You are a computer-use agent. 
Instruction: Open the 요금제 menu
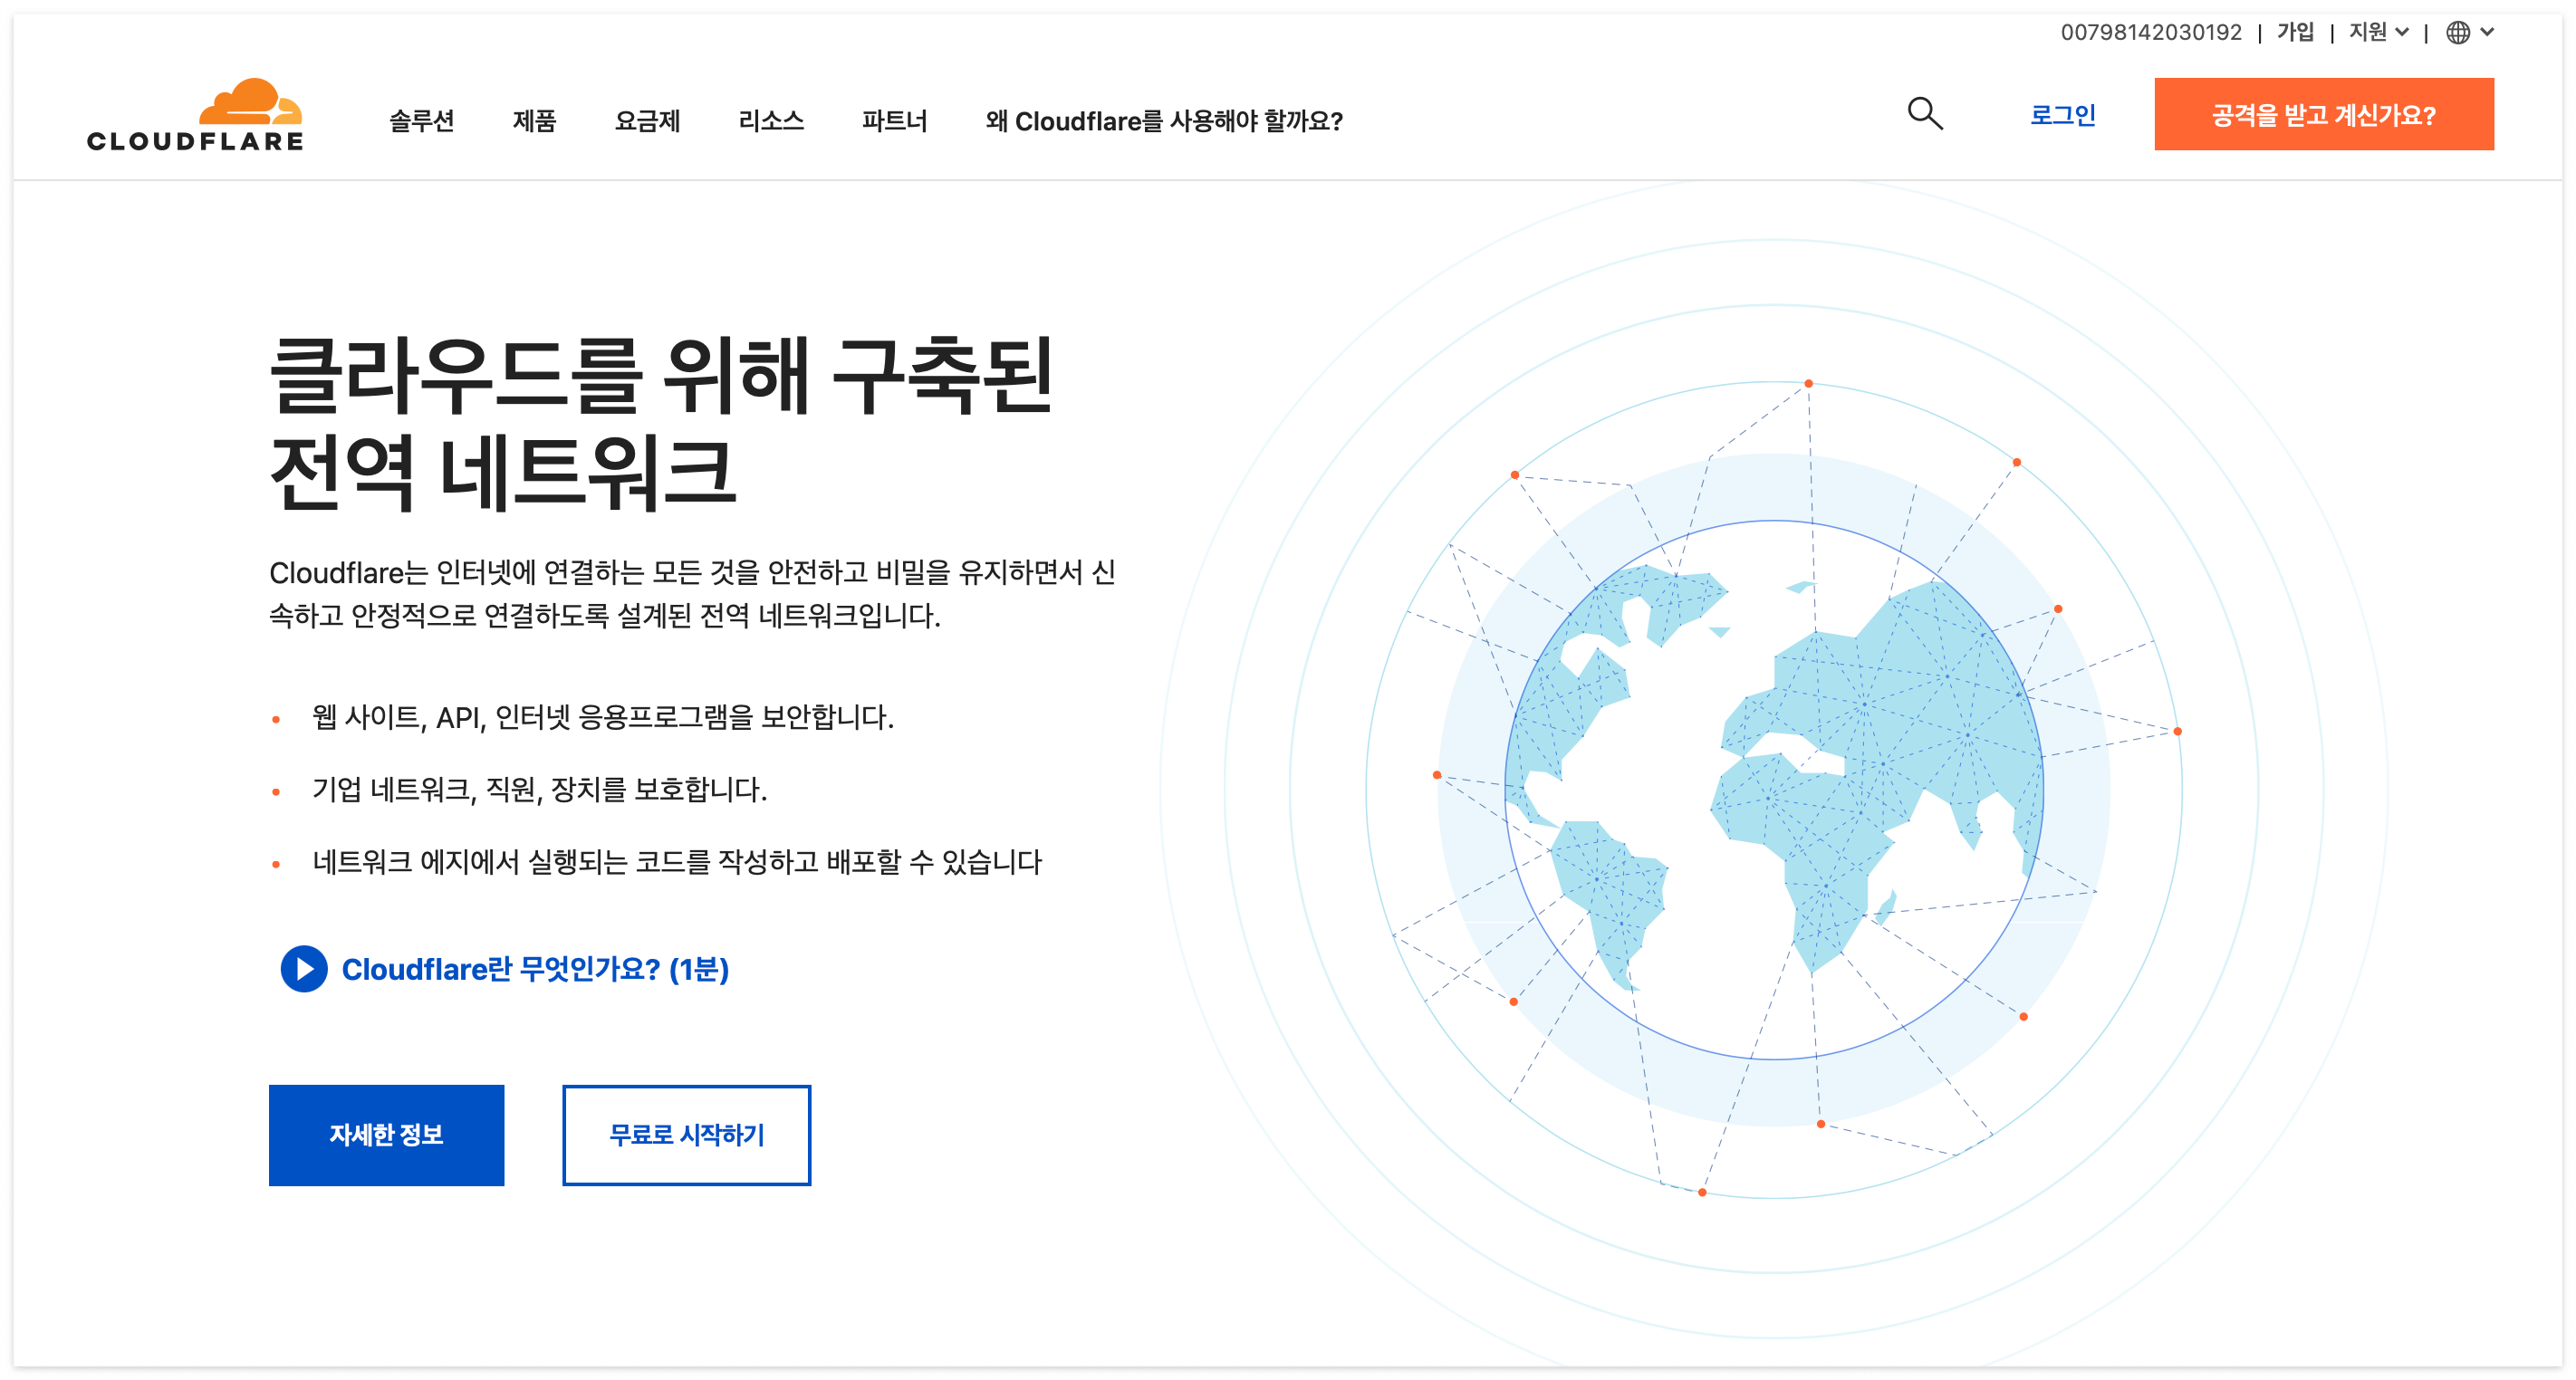point(647,121)
